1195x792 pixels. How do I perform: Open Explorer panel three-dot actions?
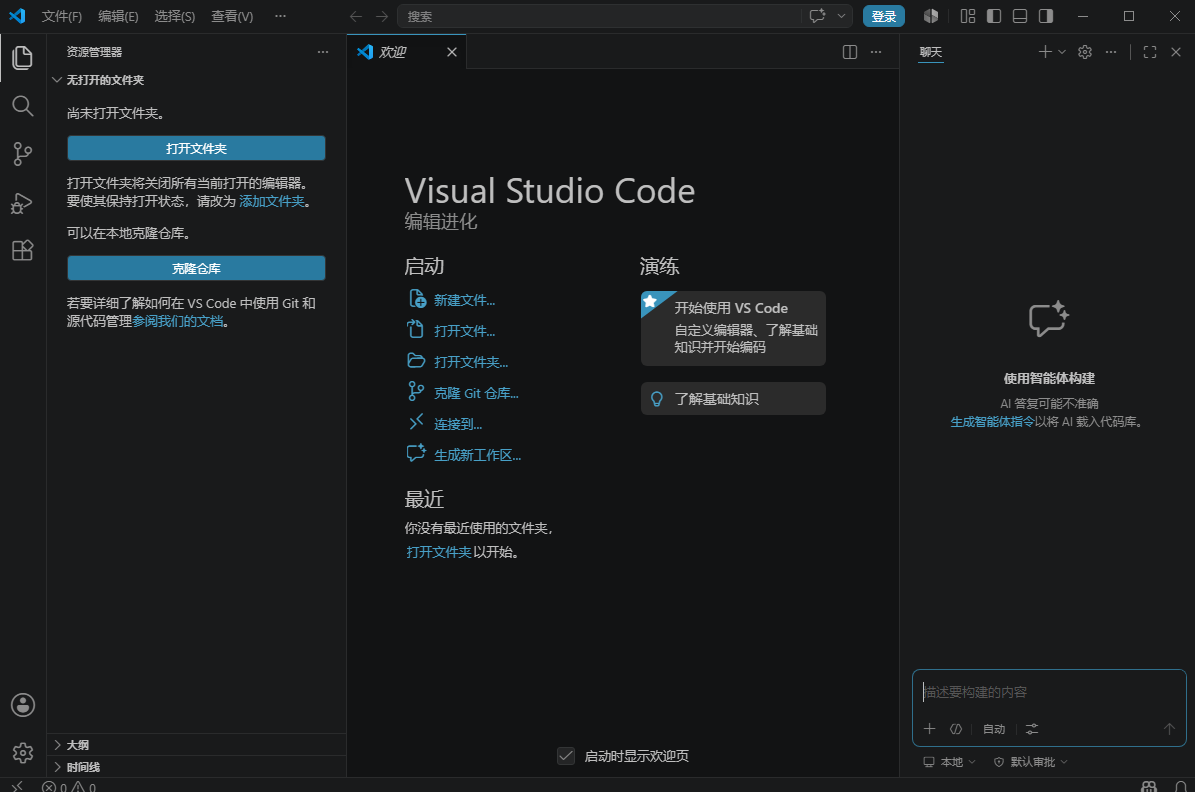coord(323,52)
